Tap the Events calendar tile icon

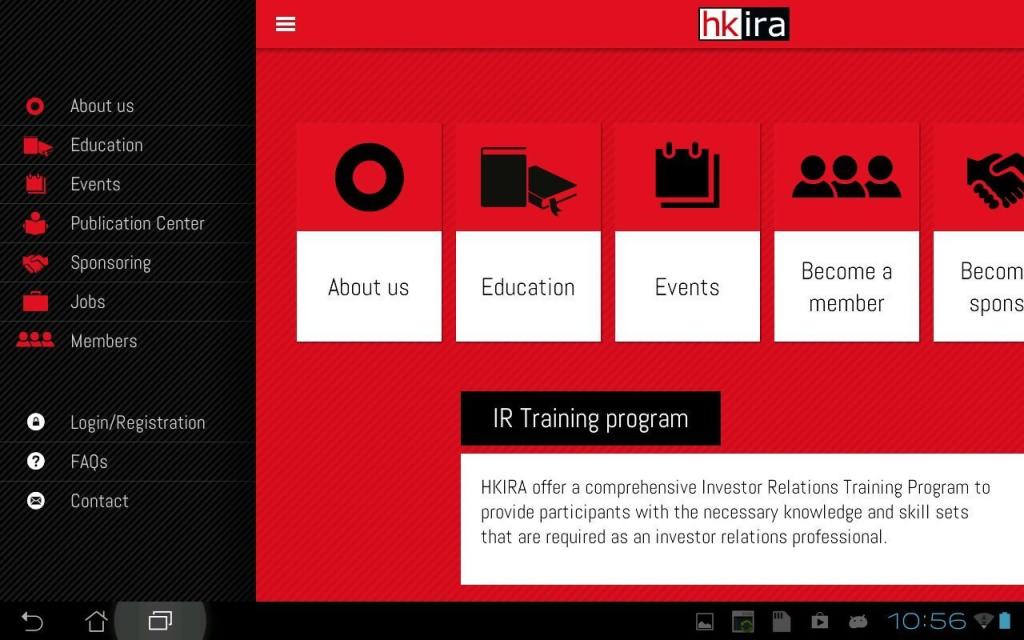[687, 176]
